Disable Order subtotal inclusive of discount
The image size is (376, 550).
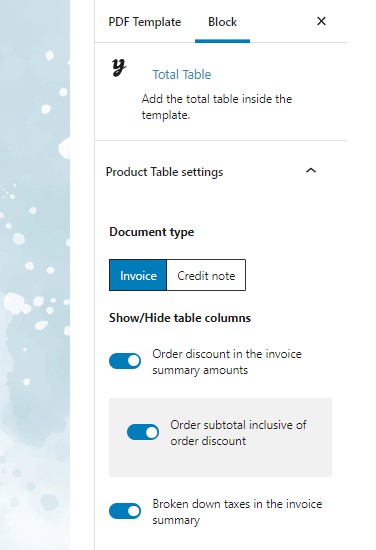click(143, 432)
